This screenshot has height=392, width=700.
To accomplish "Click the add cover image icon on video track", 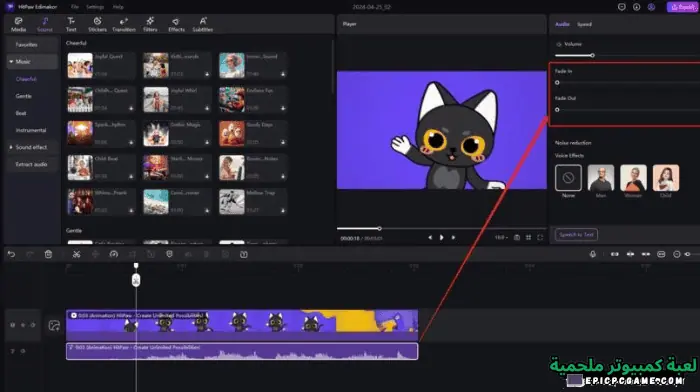I will 54,325.
